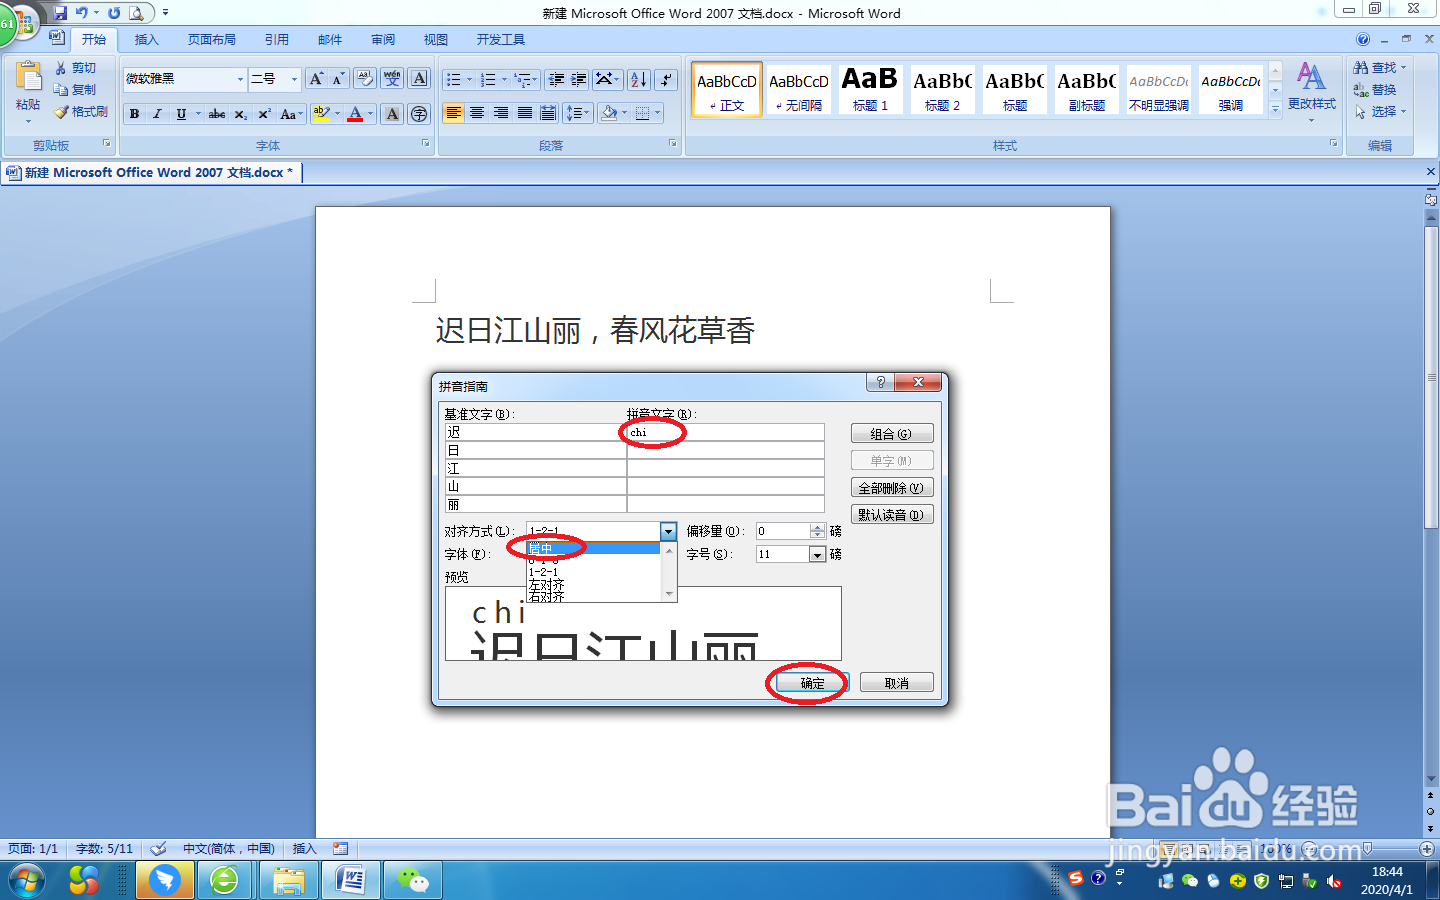Click the 全部删除(V) button
The height and width of the screenshot is (900, 1440).
point(892,488)
